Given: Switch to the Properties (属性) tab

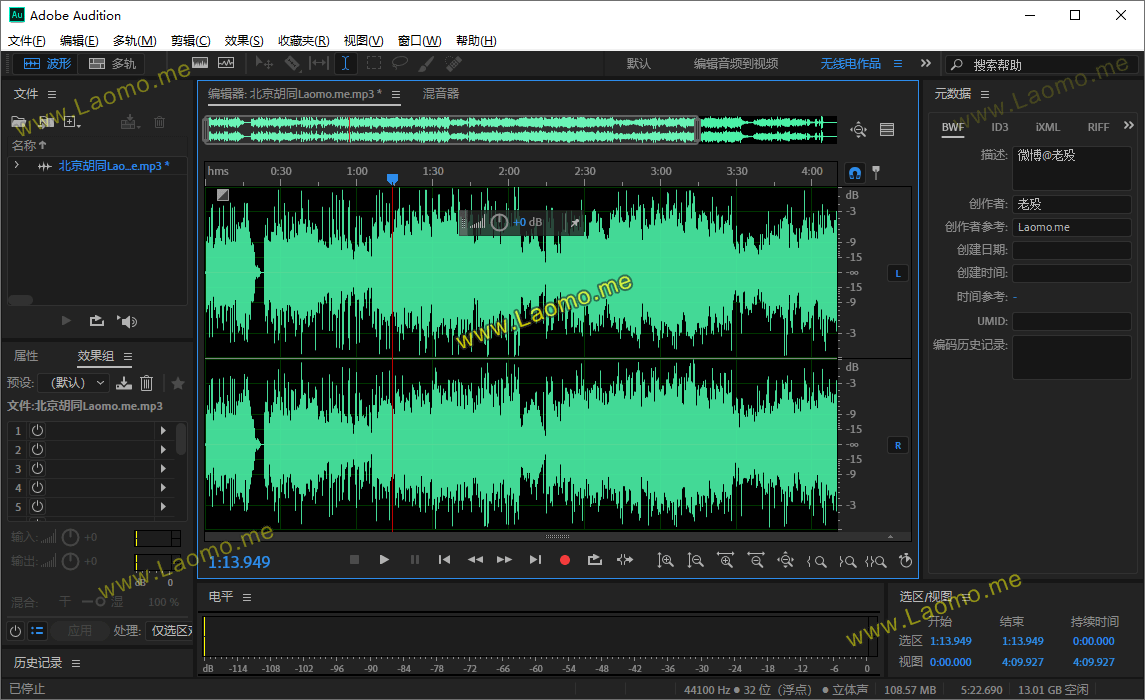Looking at the screenshot, I should click(26, 356).
